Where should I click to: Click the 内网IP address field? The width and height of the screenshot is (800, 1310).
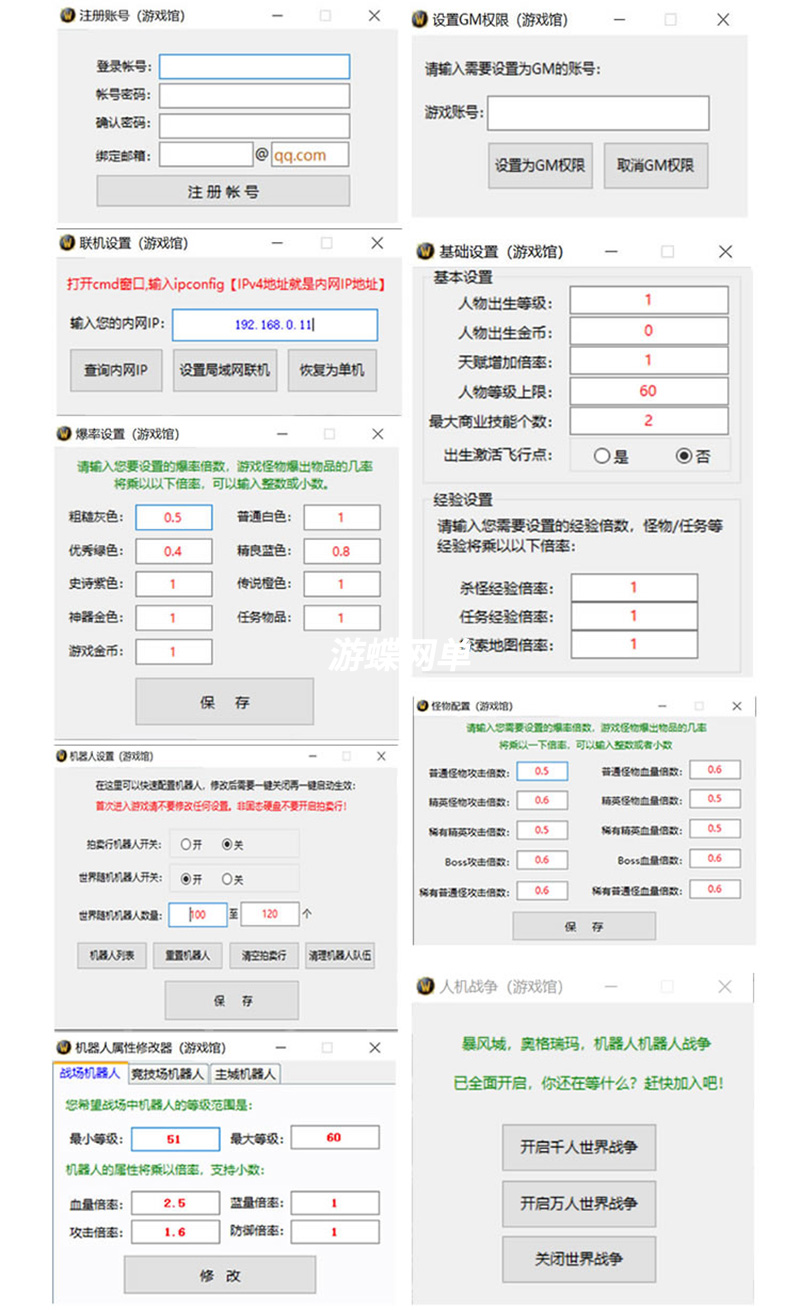pos(275,325)
